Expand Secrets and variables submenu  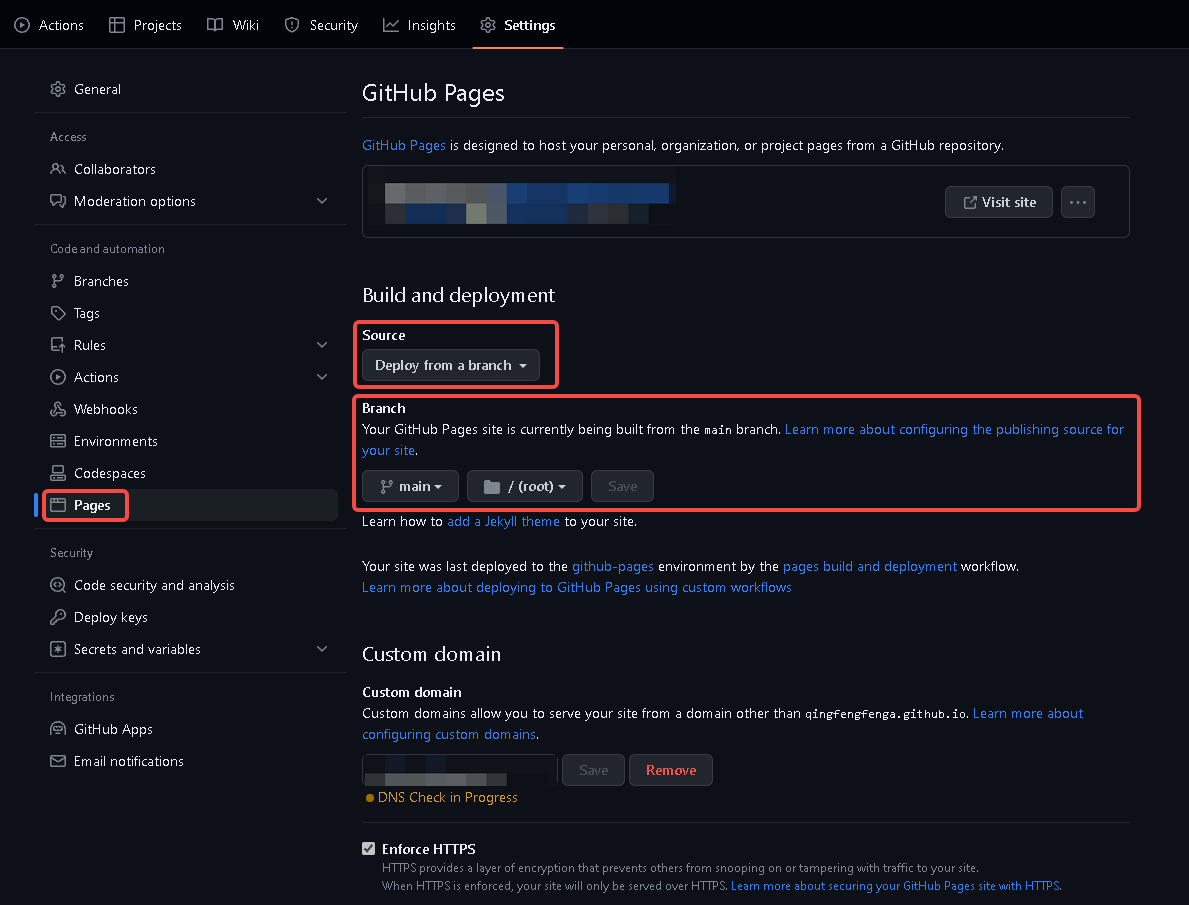click(x=322, y=649)
